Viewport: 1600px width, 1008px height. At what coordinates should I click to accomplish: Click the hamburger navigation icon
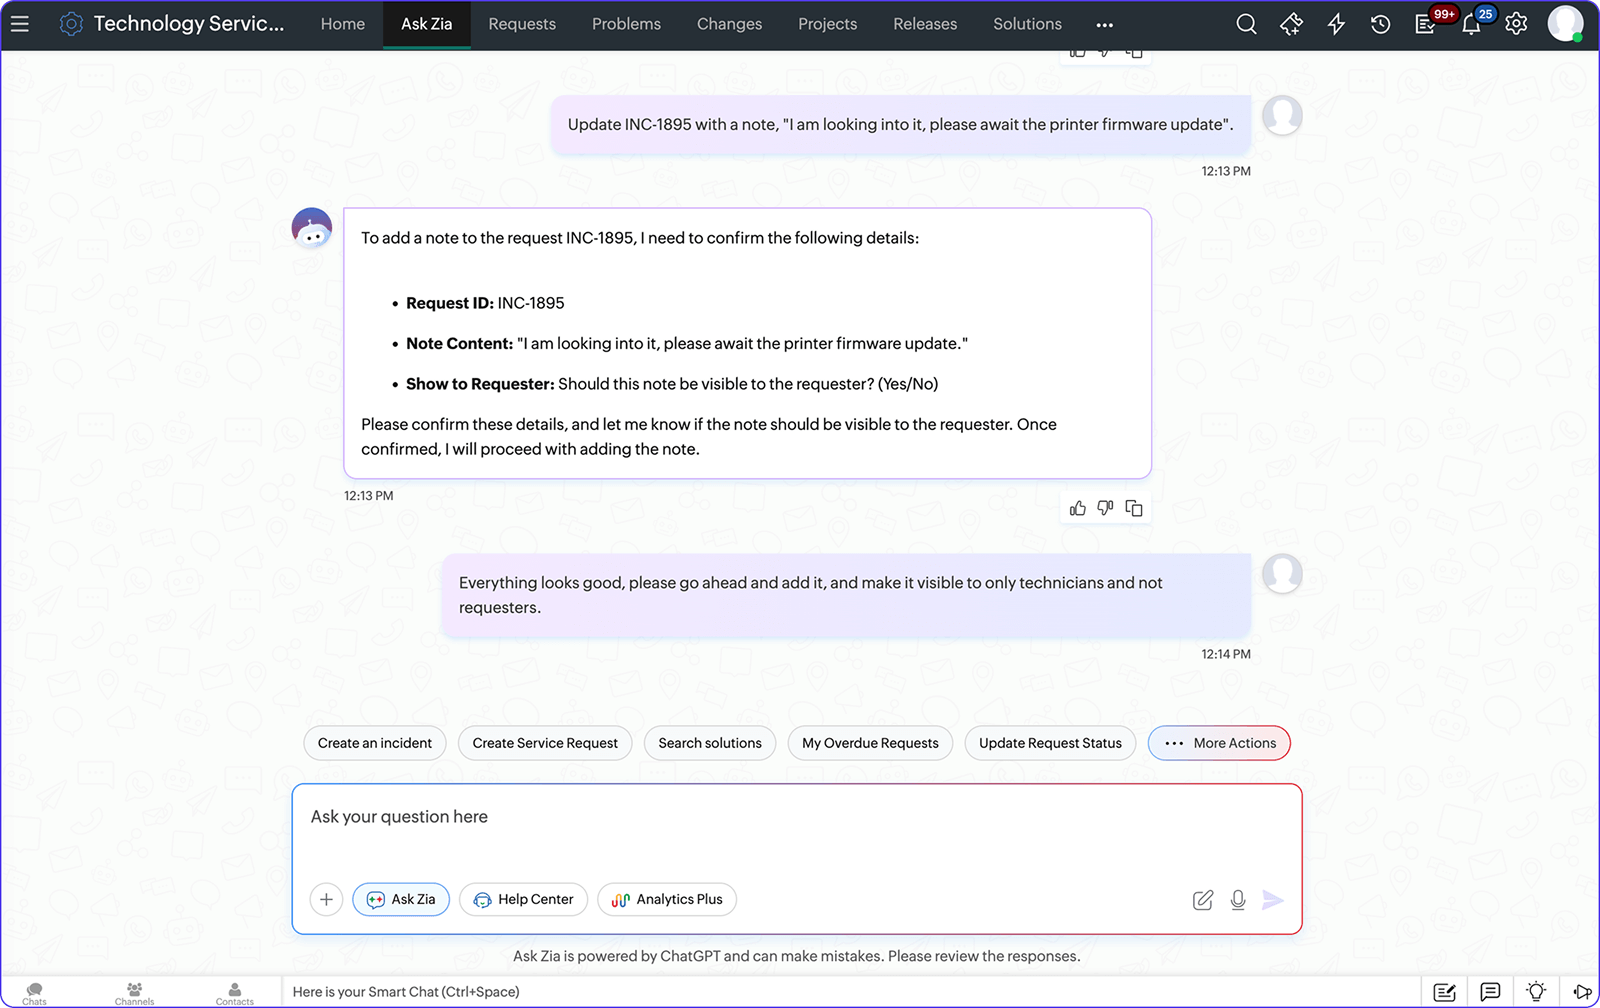coord(20,24)
